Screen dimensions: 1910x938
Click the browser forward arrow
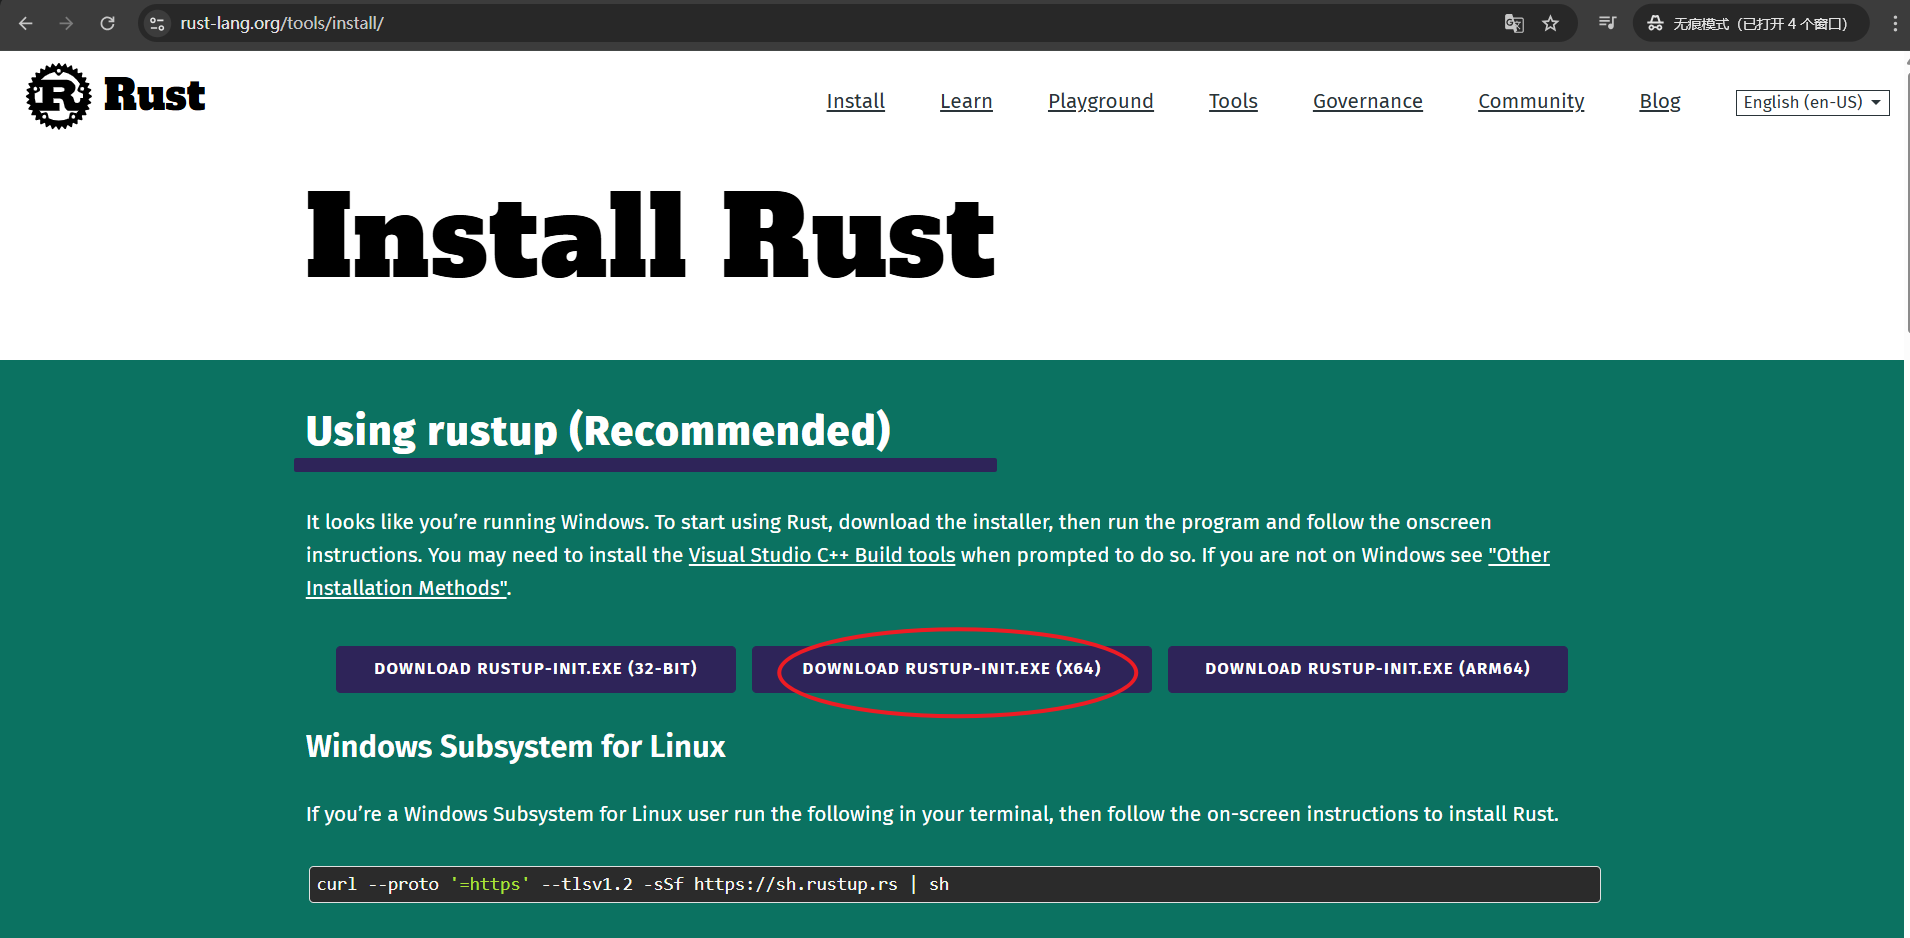[x=66, y=23]
